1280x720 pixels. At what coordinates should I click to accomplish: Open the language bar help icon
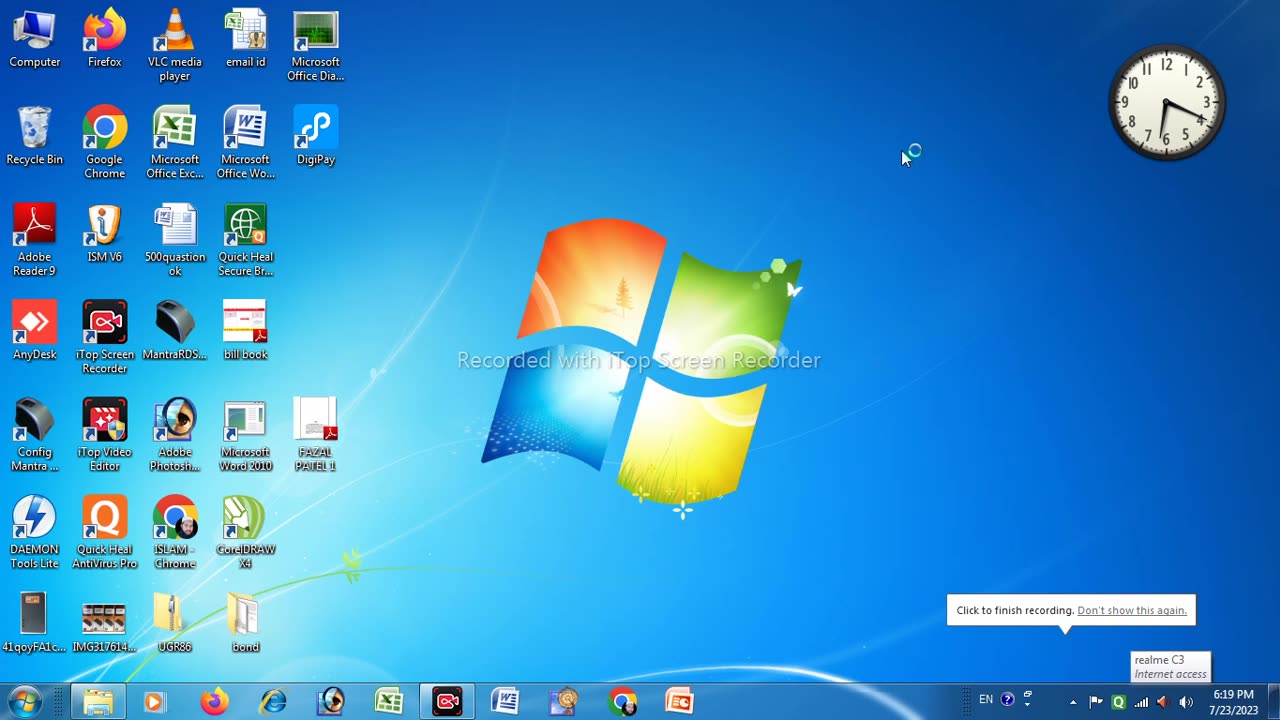1007,700
